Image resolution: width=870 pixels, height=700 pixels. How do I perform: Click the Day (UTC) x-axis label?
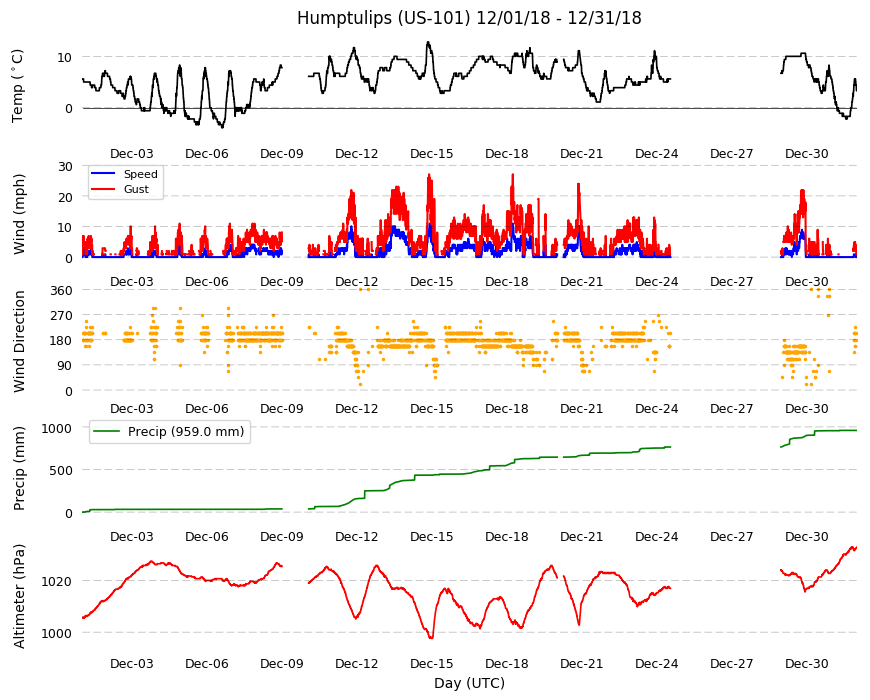click(469, 683)
